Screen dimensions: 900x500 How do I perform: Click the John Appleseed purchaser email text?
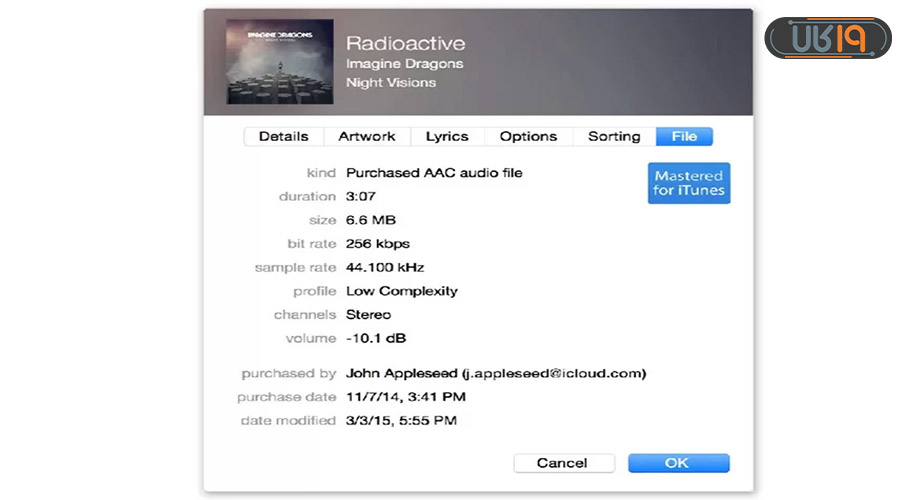click(x=495, y=373)
